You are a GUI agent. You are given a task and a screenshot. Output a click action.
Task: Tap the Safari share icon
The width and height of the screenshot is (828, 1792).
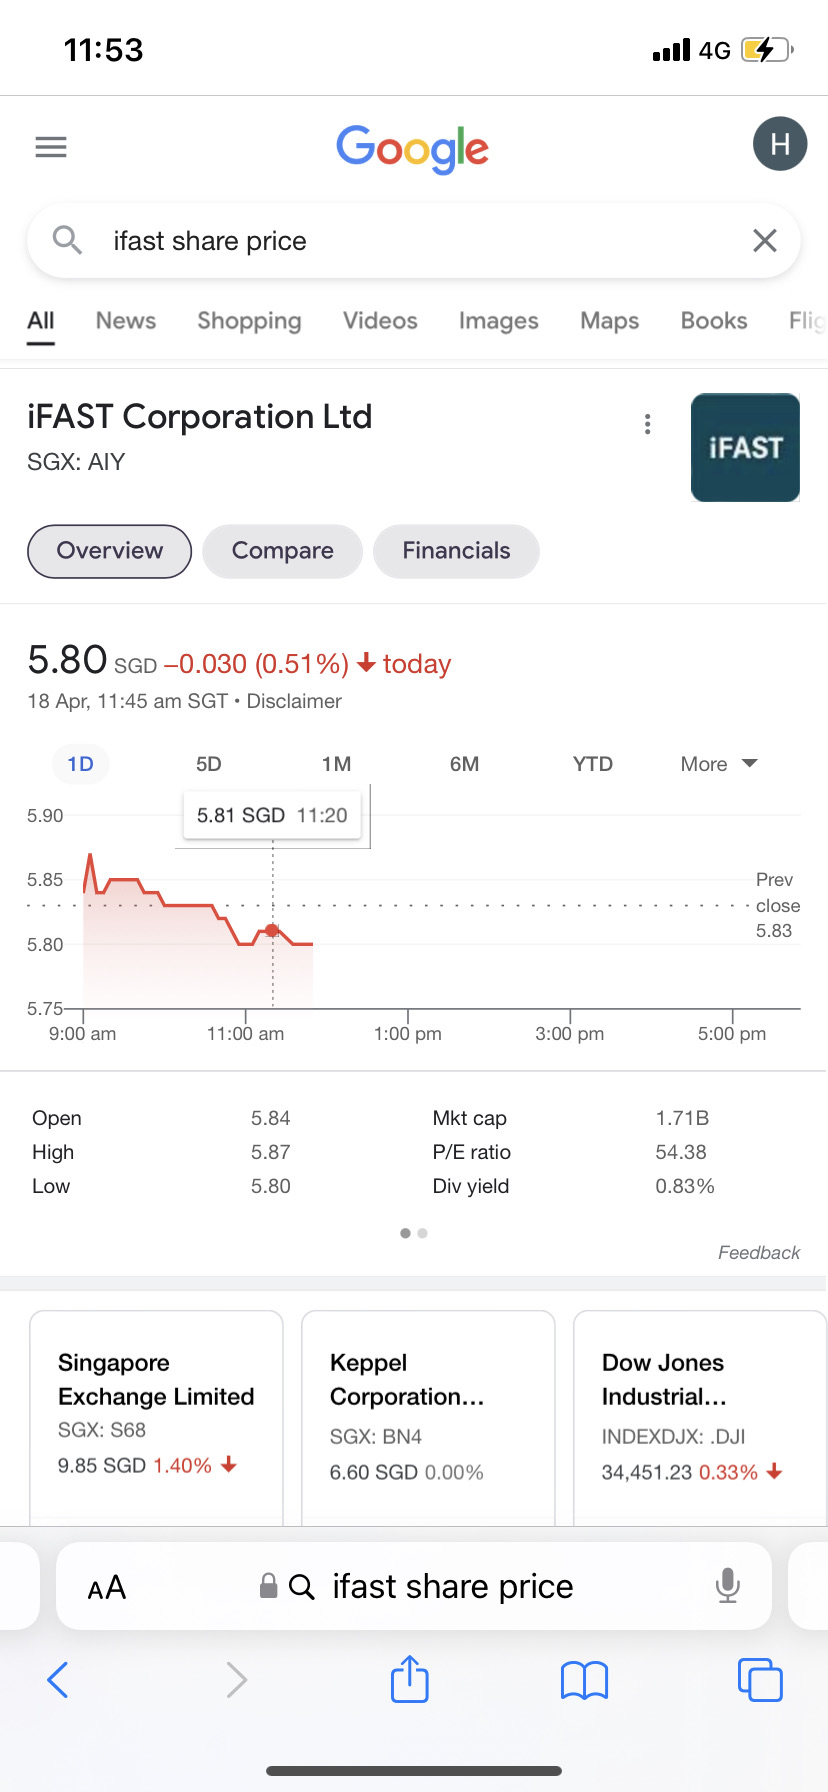410,1679
